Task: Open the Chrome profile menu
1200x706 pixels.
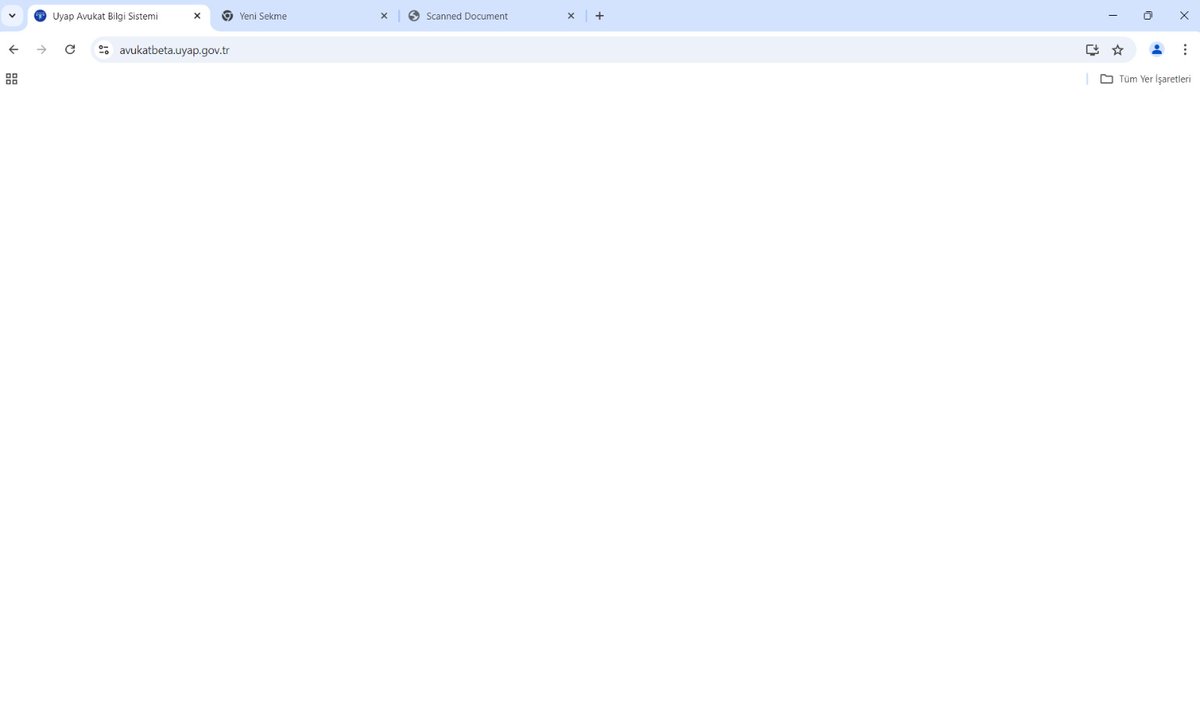Action: tap(1157, 49)
